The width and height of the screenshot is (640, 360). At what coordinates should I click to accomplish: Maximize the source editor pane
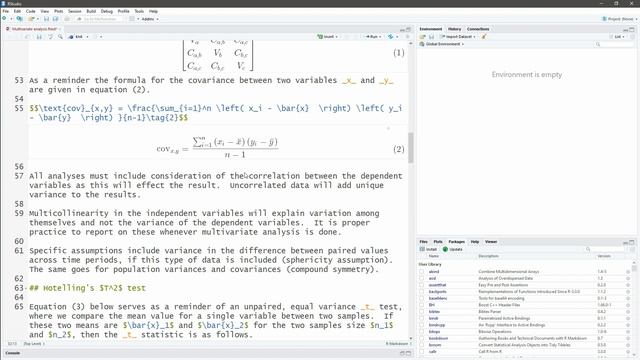coord(408,29)
